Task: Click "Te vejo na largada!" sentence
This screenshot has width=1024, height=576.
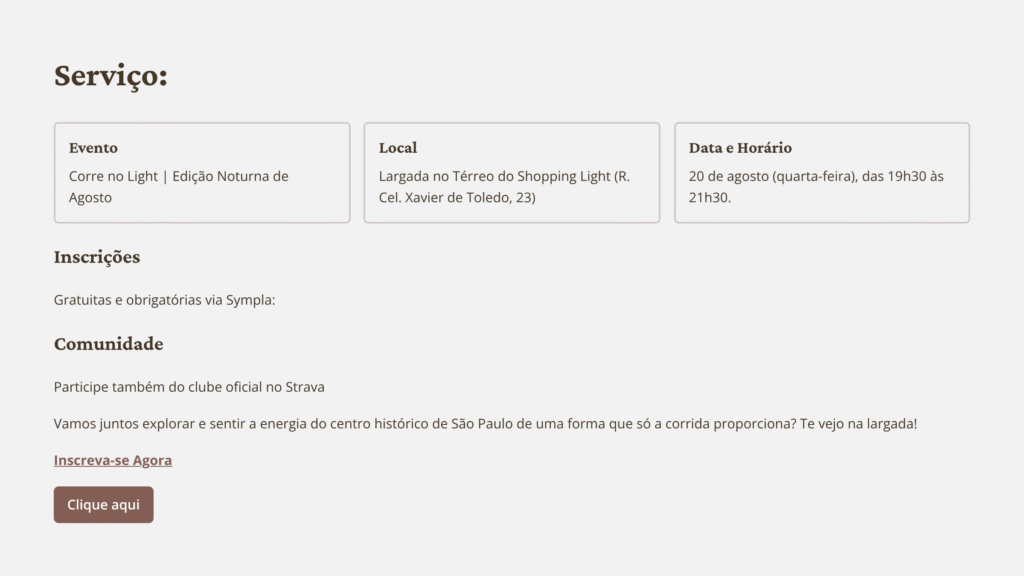Action: tap(858, 424)
